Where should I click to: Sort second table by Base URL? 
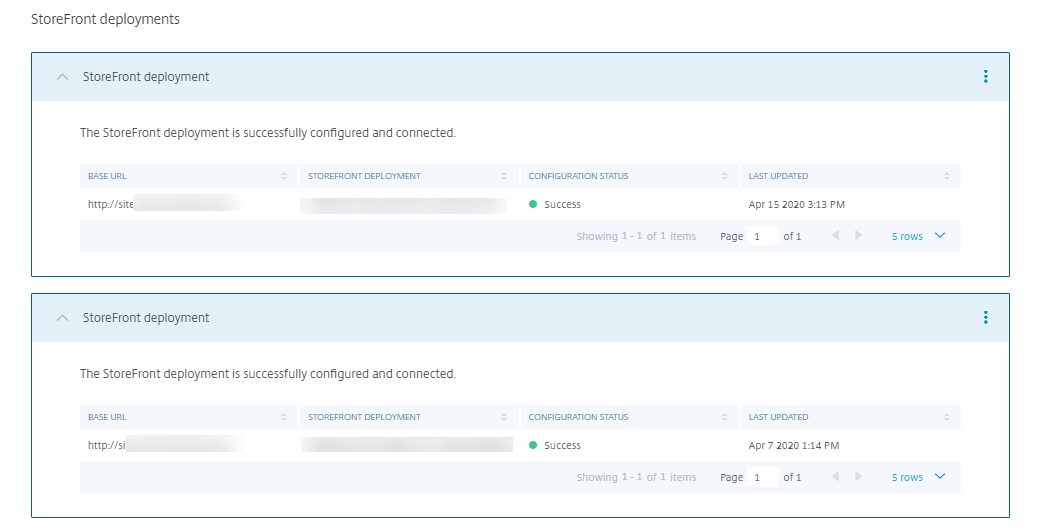[x=284, y=417]
